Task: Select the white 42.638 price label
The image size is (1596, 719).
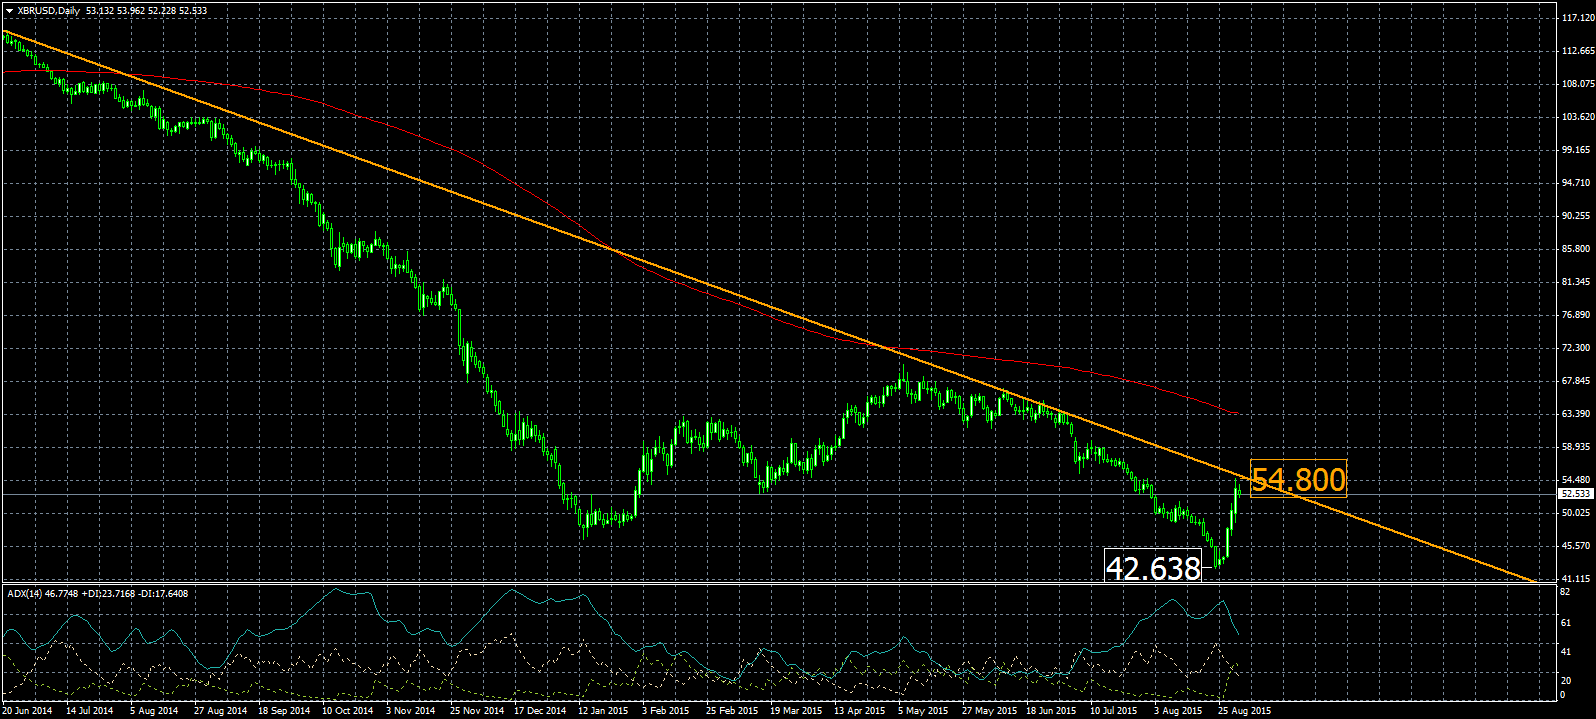Action: pyautogui.click(x=1153, y=568)
